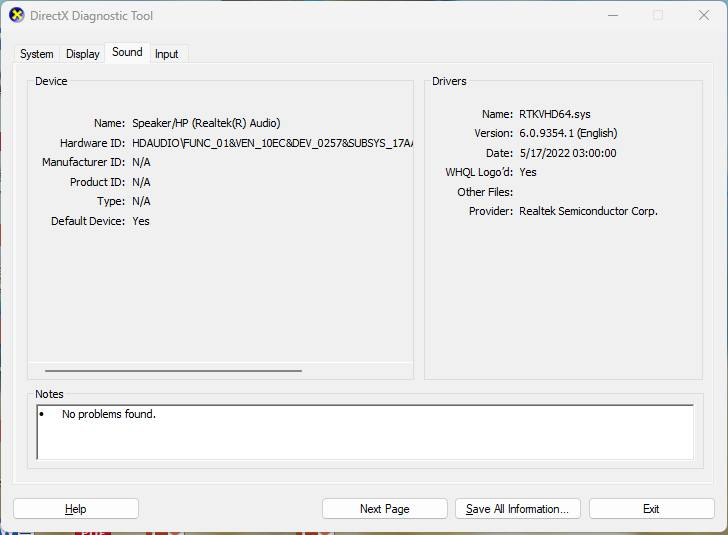Click the driver date 5/17/2022 value
The height and width of the screenshot is (535, 728).
567,153
